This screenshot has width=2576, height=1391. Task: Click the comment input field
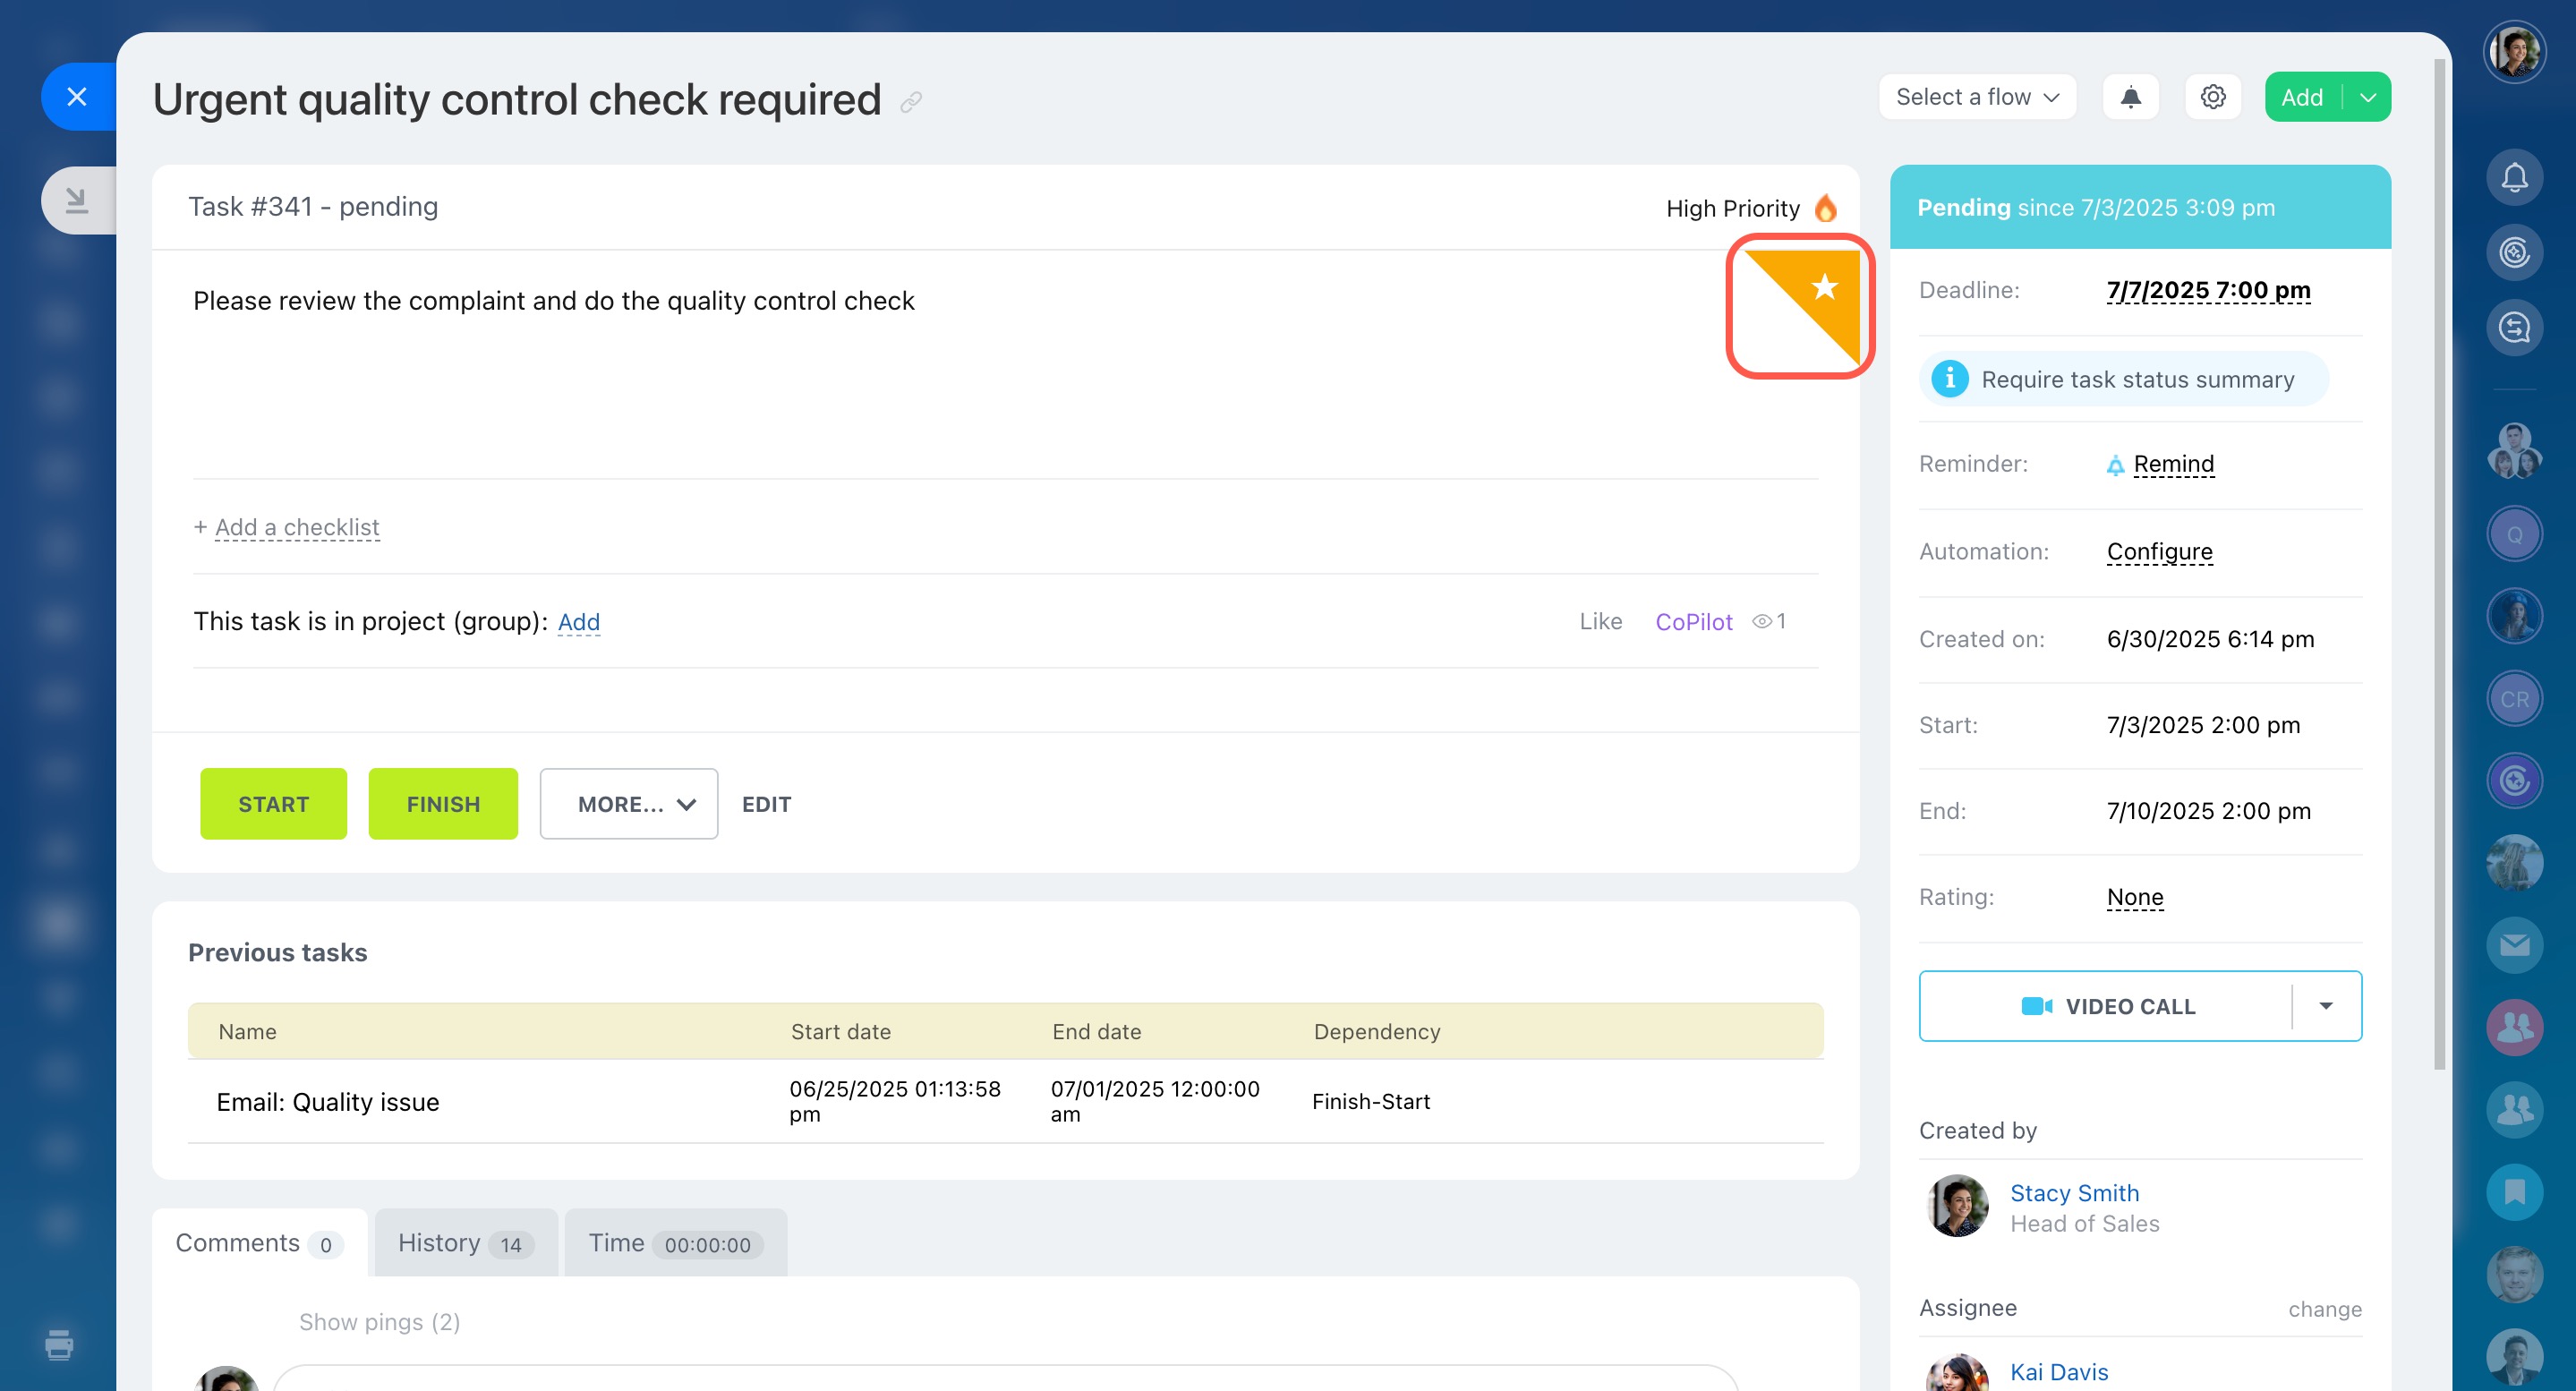pos(1005,1378)
